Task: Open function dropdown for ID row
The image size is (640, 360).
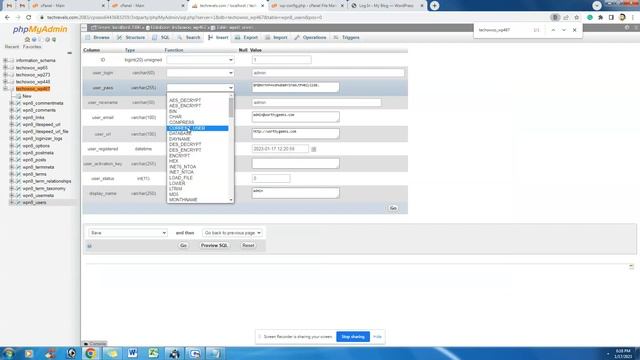Action: point(200,60)
